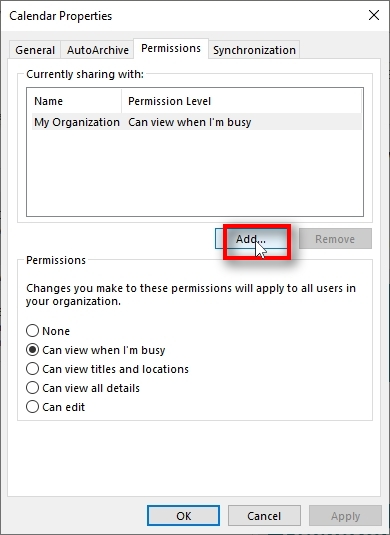Select My Organization row in sharing list
Image resolution: width=390 pixels, height=535 pixels.
pos(197,122)
